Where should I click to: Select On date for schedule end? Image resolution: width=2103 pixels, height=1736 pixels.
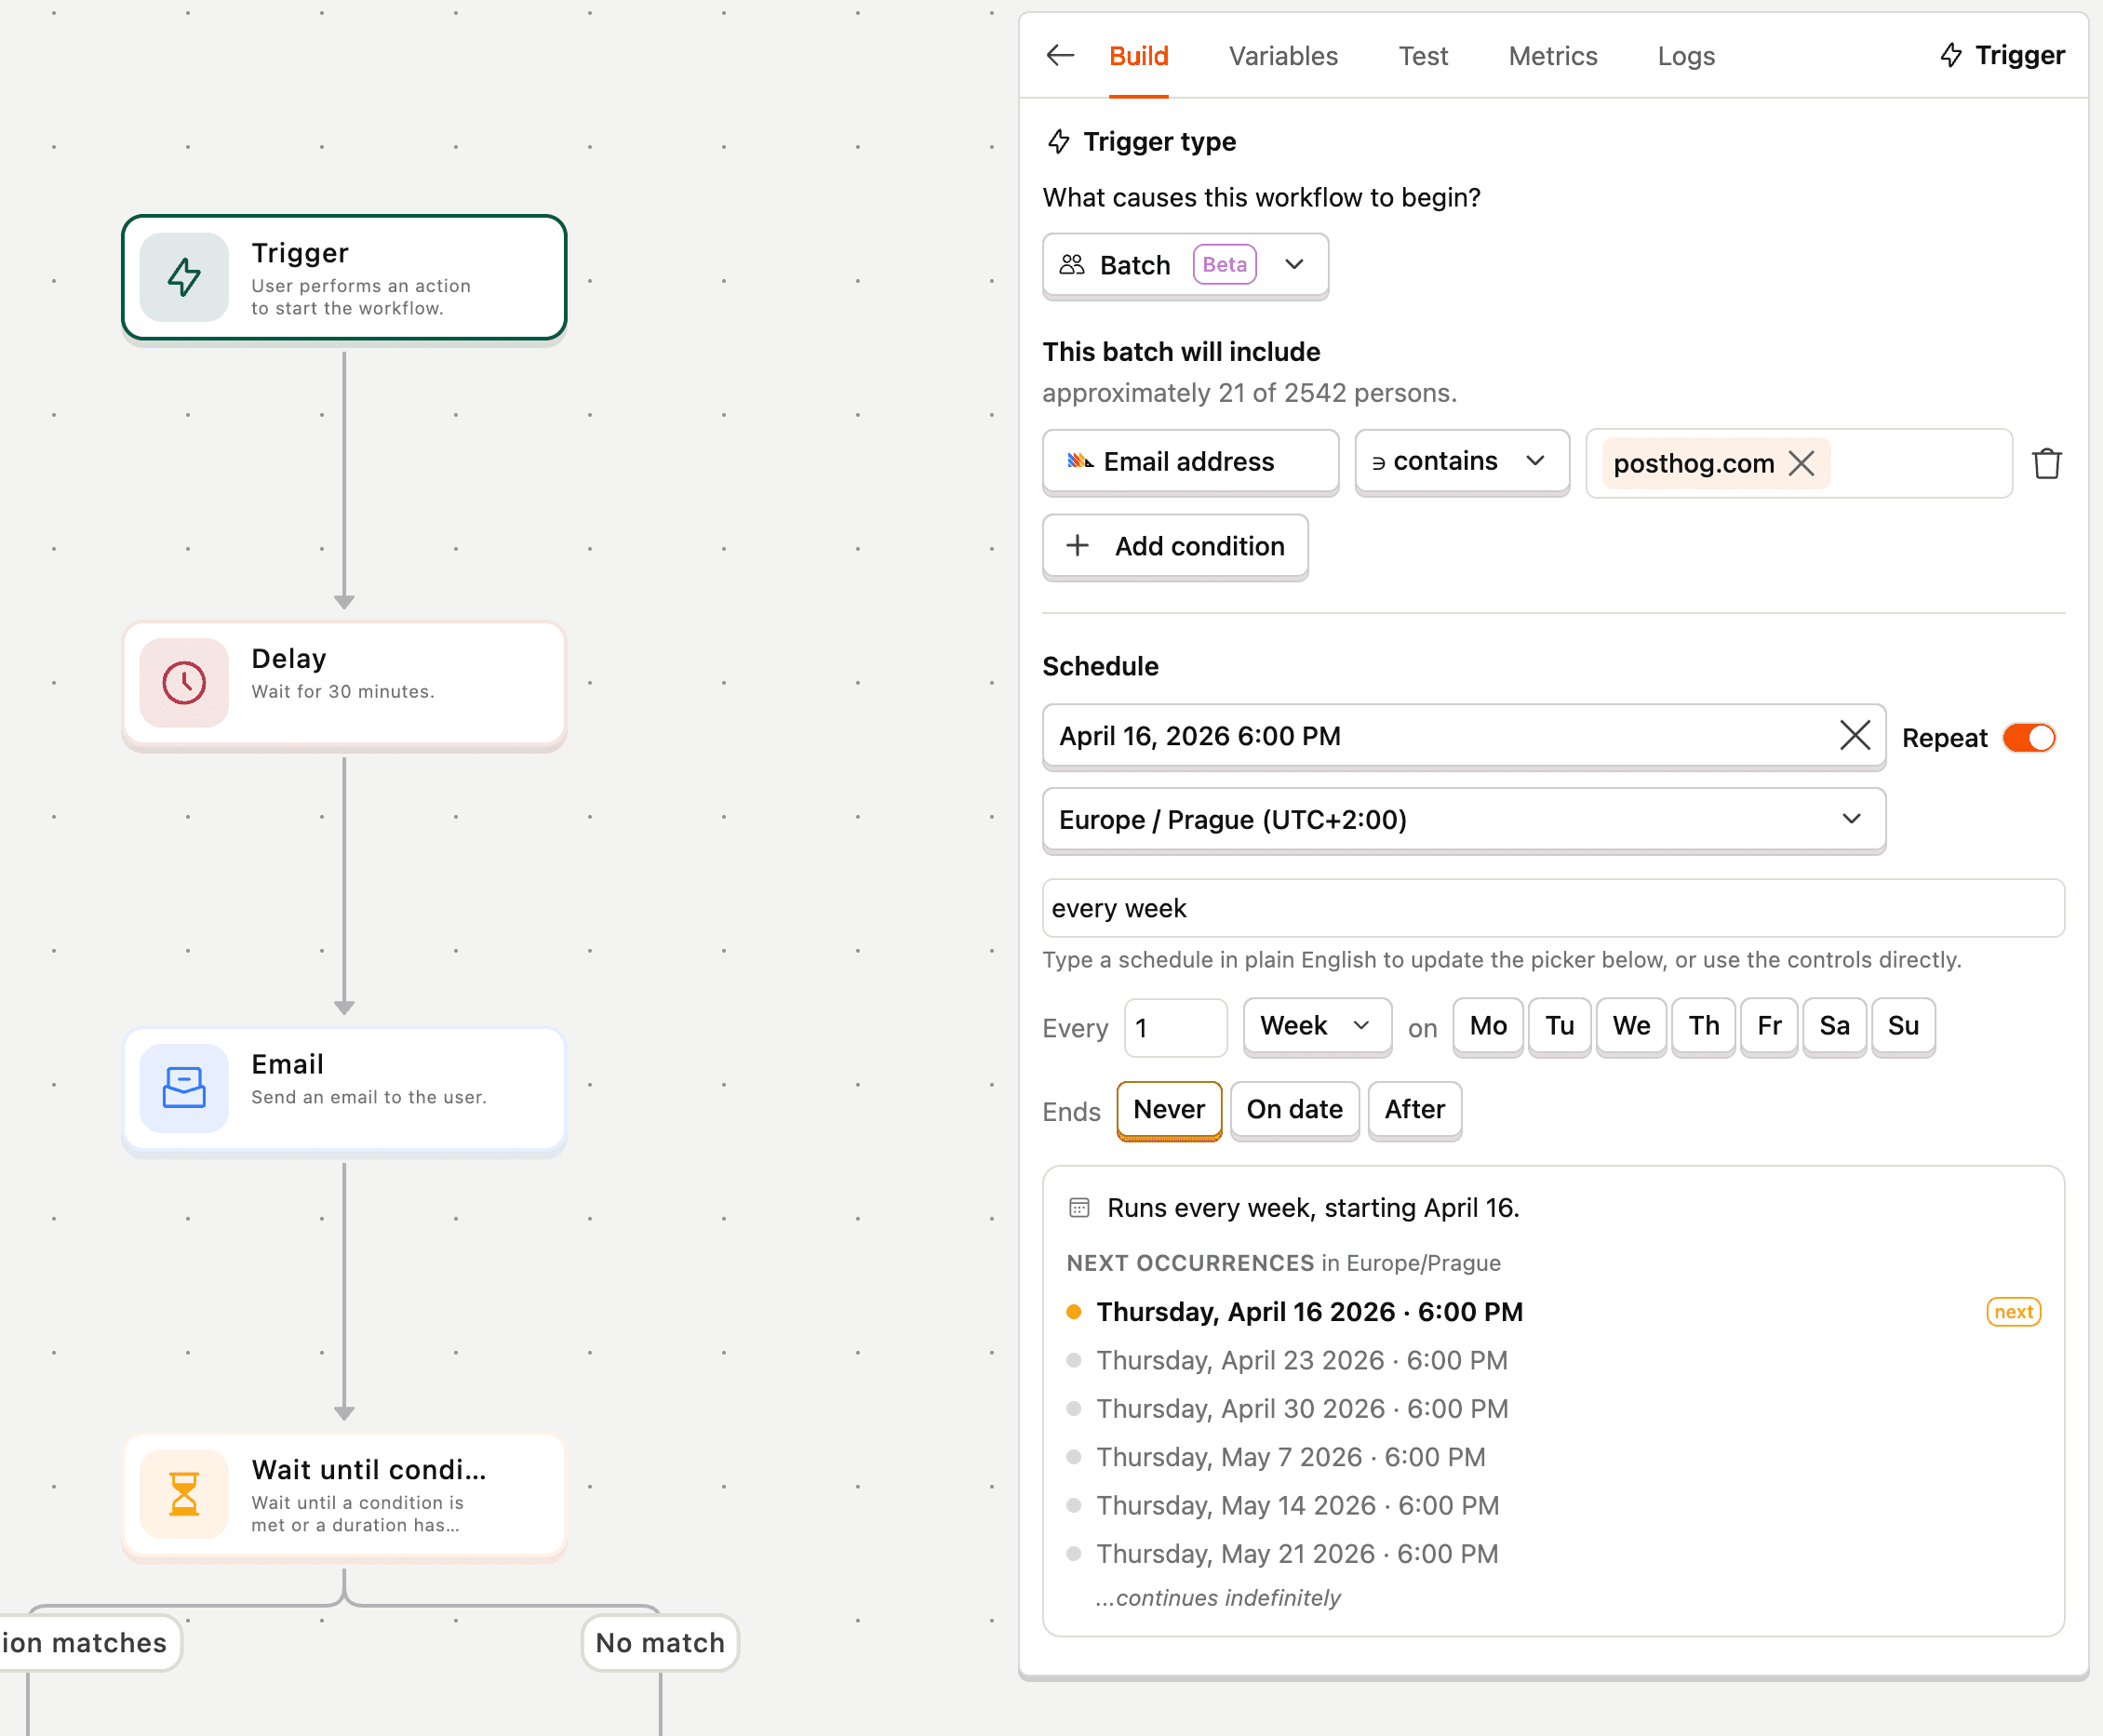pyautogui.click(x=1294, y=1110)
